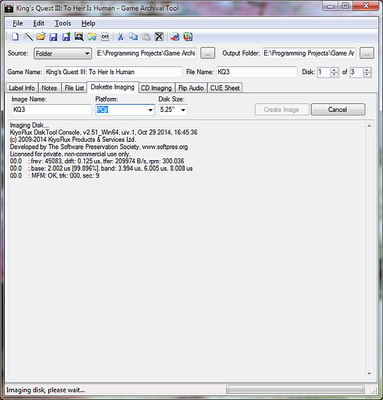Click the console scrollbar up arrow
This screenshot has width=383, height=400.
(369, 126)
